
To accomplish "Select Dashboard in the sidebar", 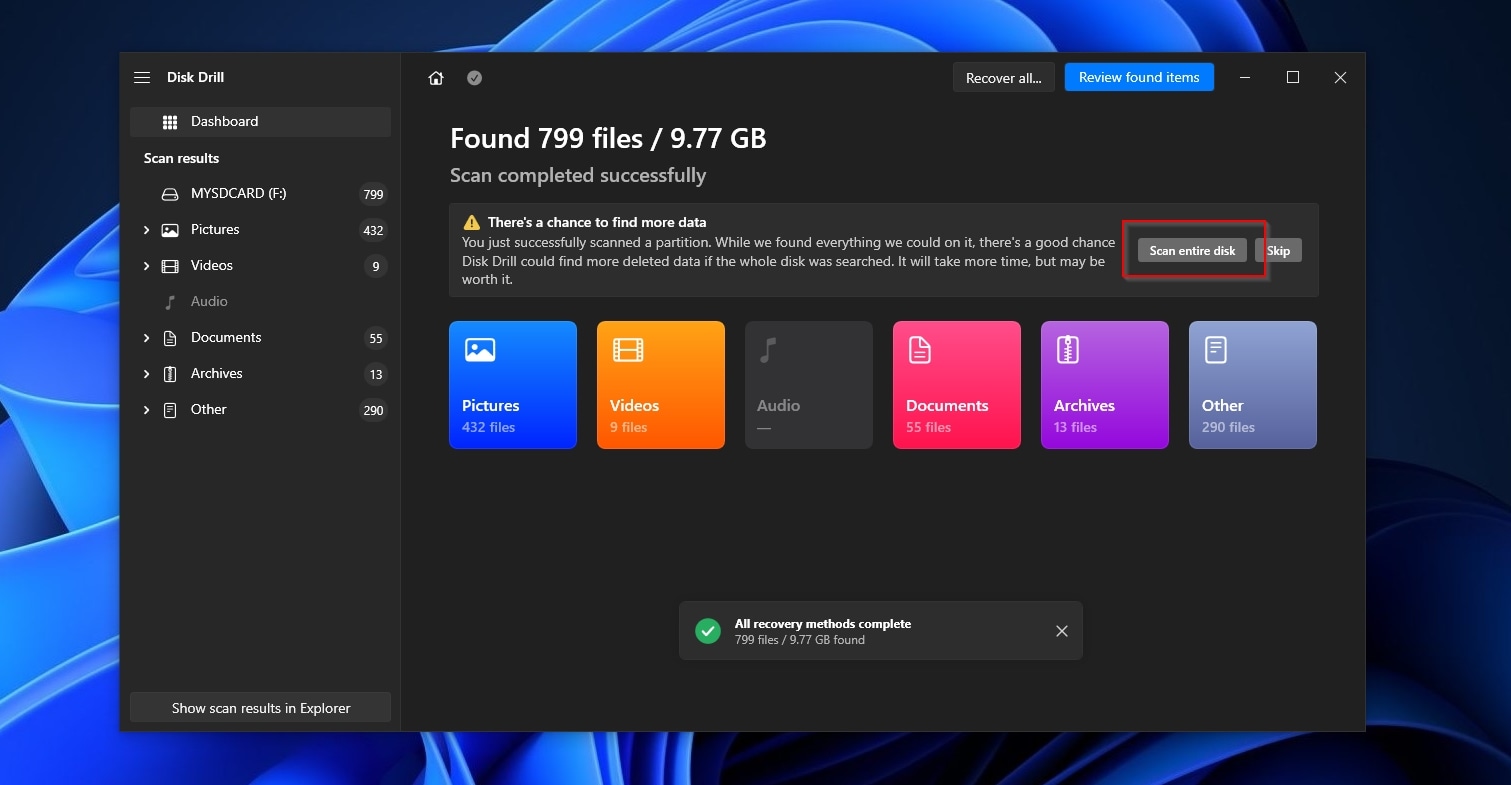I will pyautogui.click(x=260, y=122).
